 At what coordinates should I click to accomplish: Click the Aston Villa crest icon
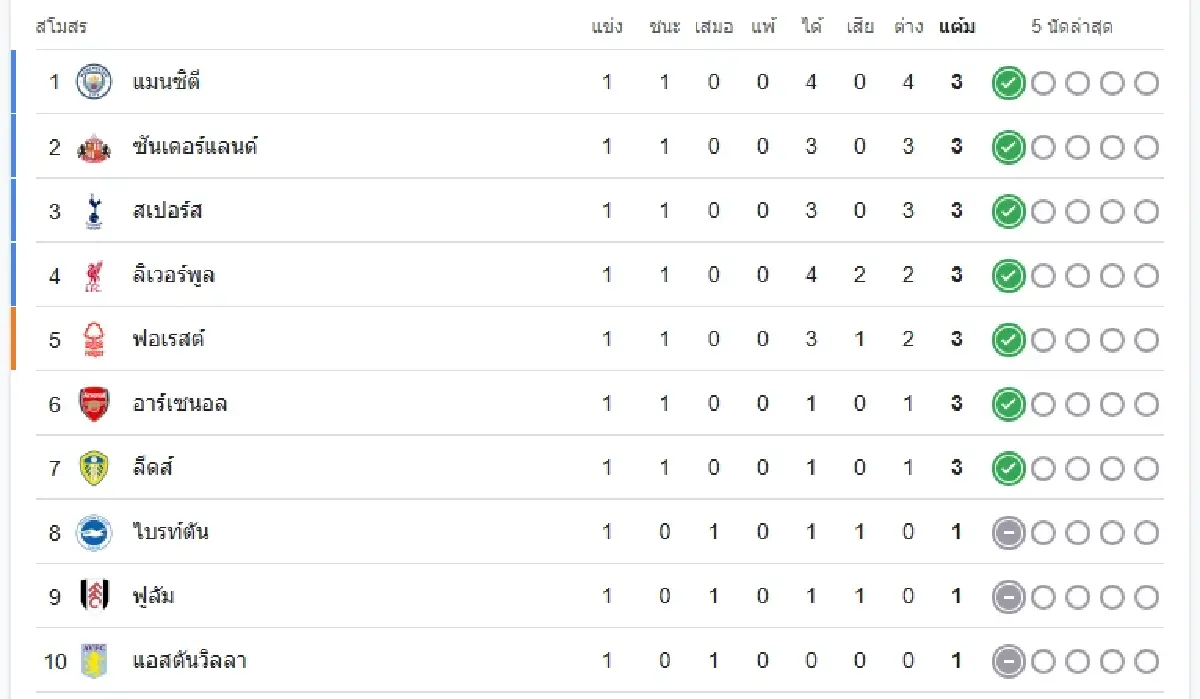pos(94,661)
